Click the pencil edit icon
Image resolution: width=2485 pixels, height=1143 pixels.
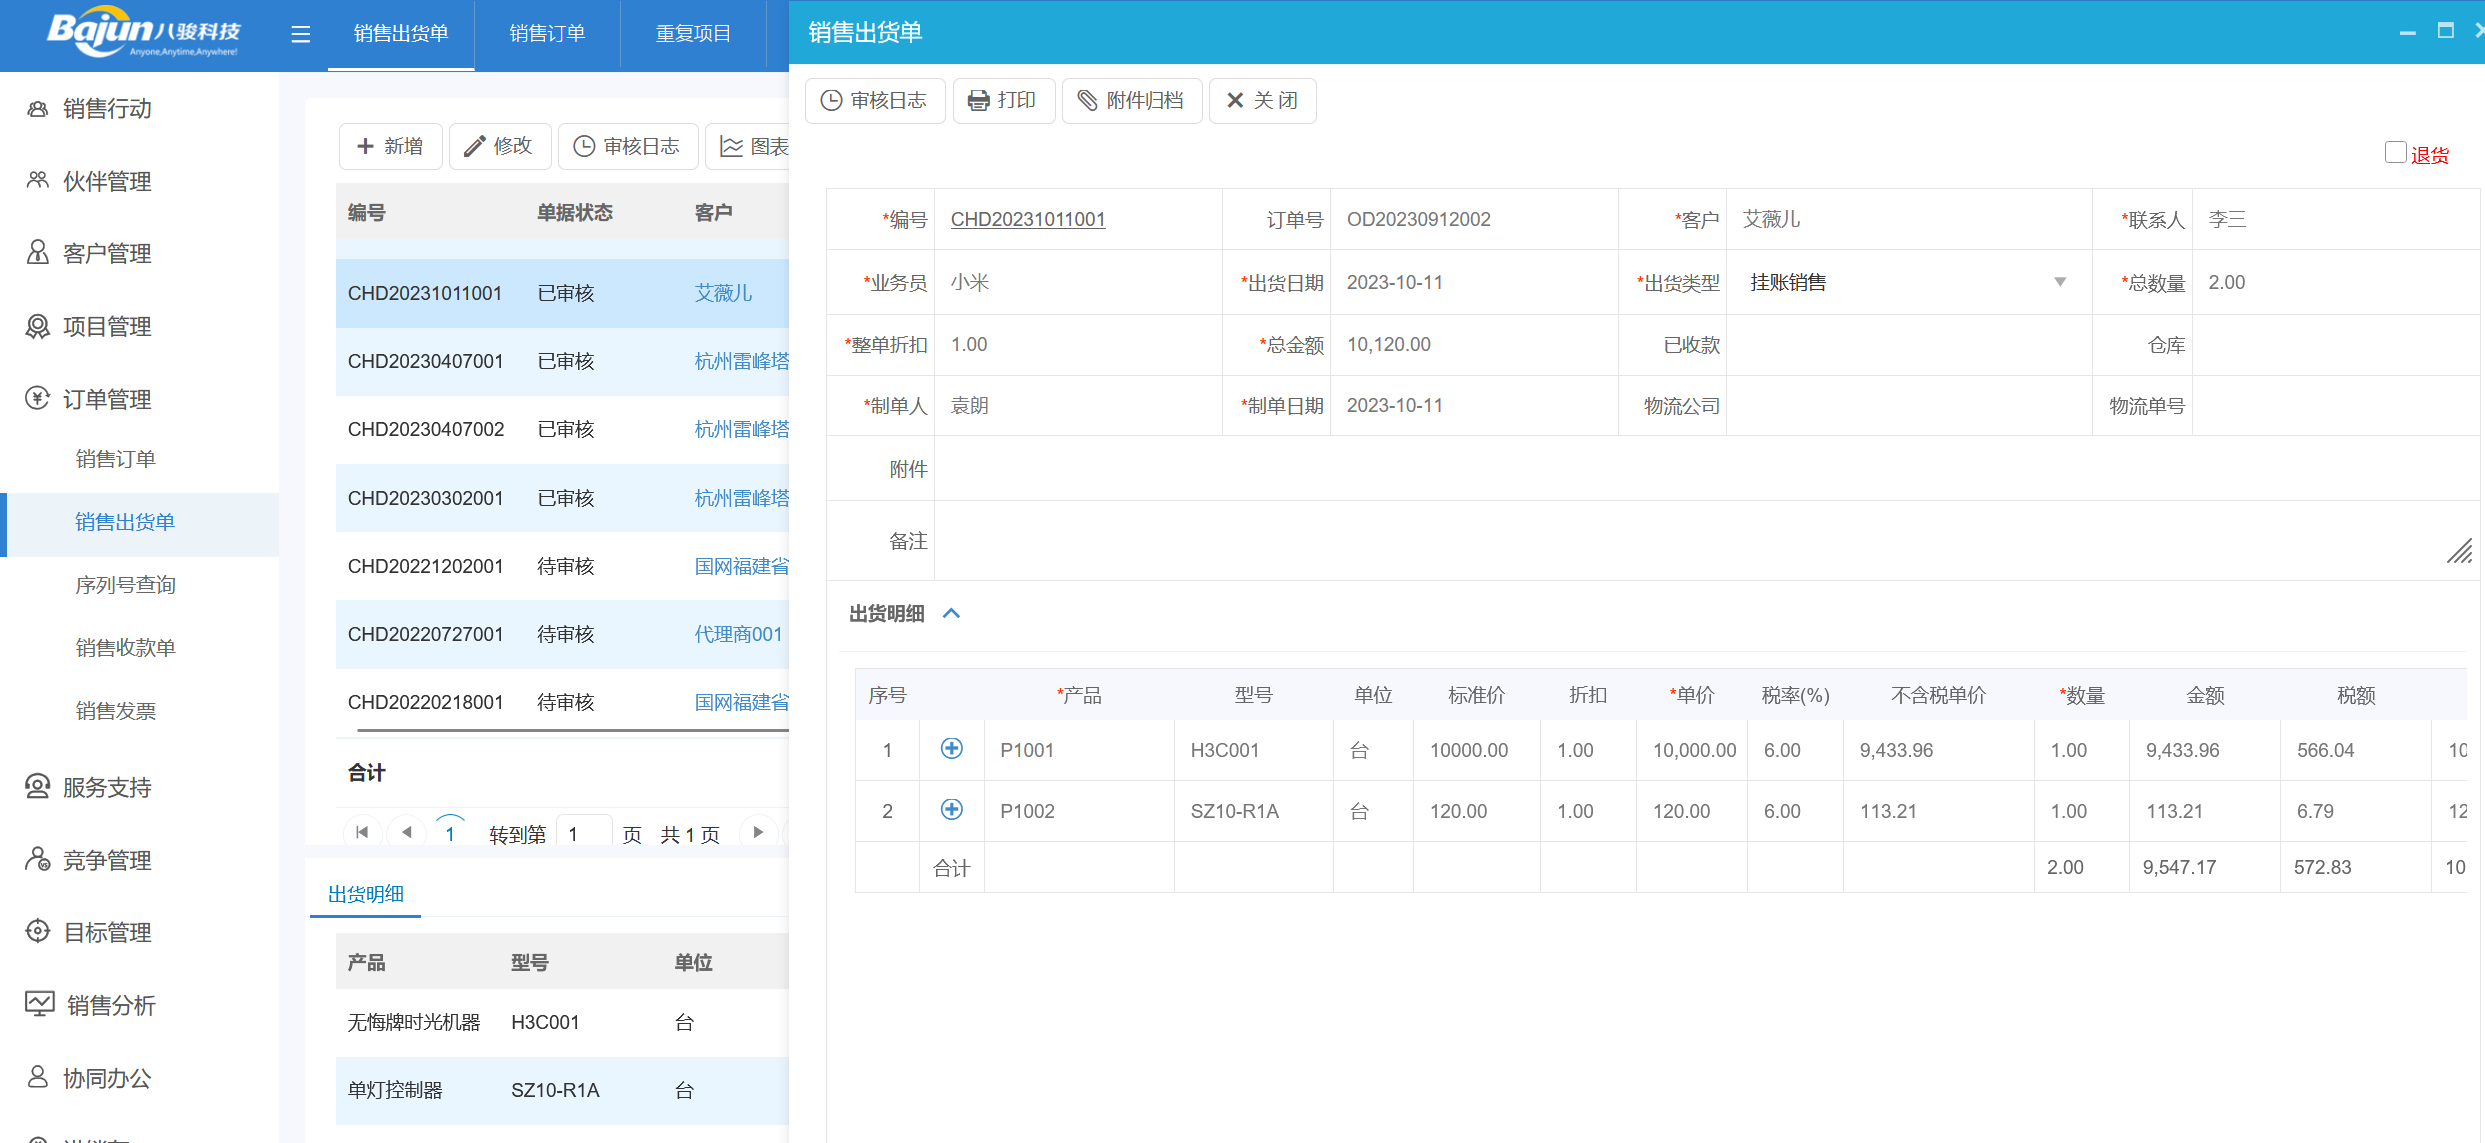point(475,147)
